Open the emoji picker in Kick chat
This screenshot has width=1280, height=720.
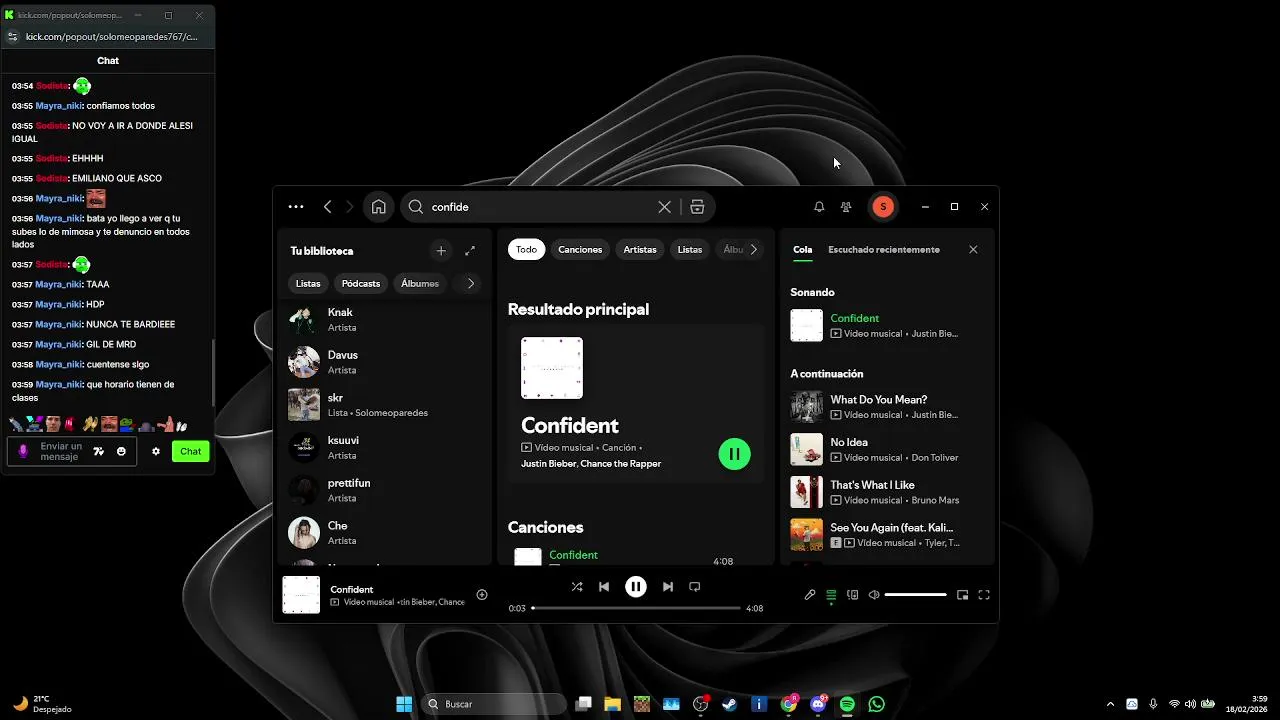pyautogui.click(x=121, y=452)
